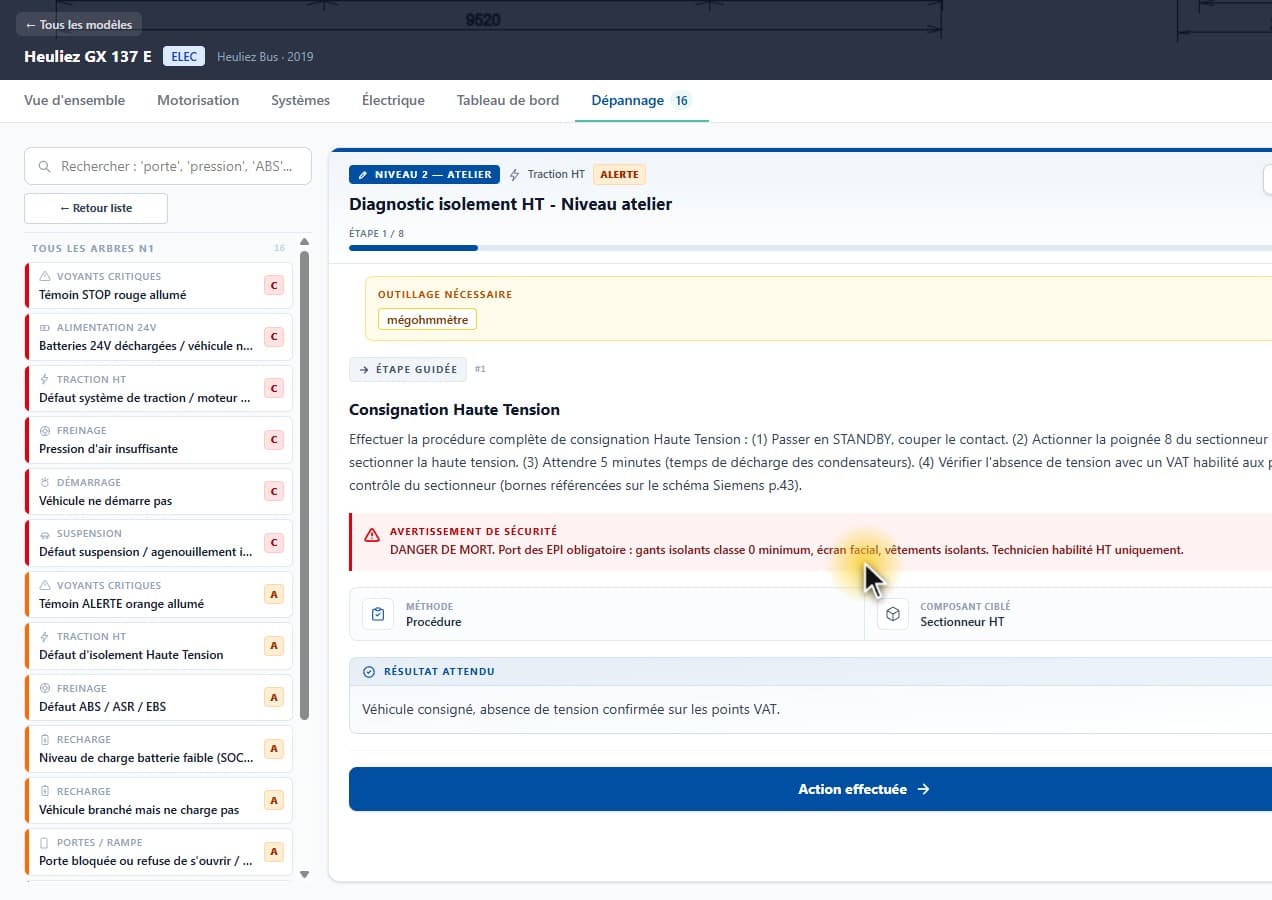
Task: Click the Retour liste button
Action: tap(96, 208)
